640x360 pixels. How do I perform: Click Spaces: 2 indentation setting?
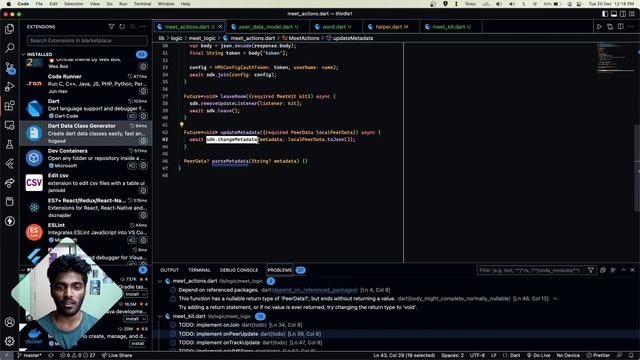click(452, 356)
